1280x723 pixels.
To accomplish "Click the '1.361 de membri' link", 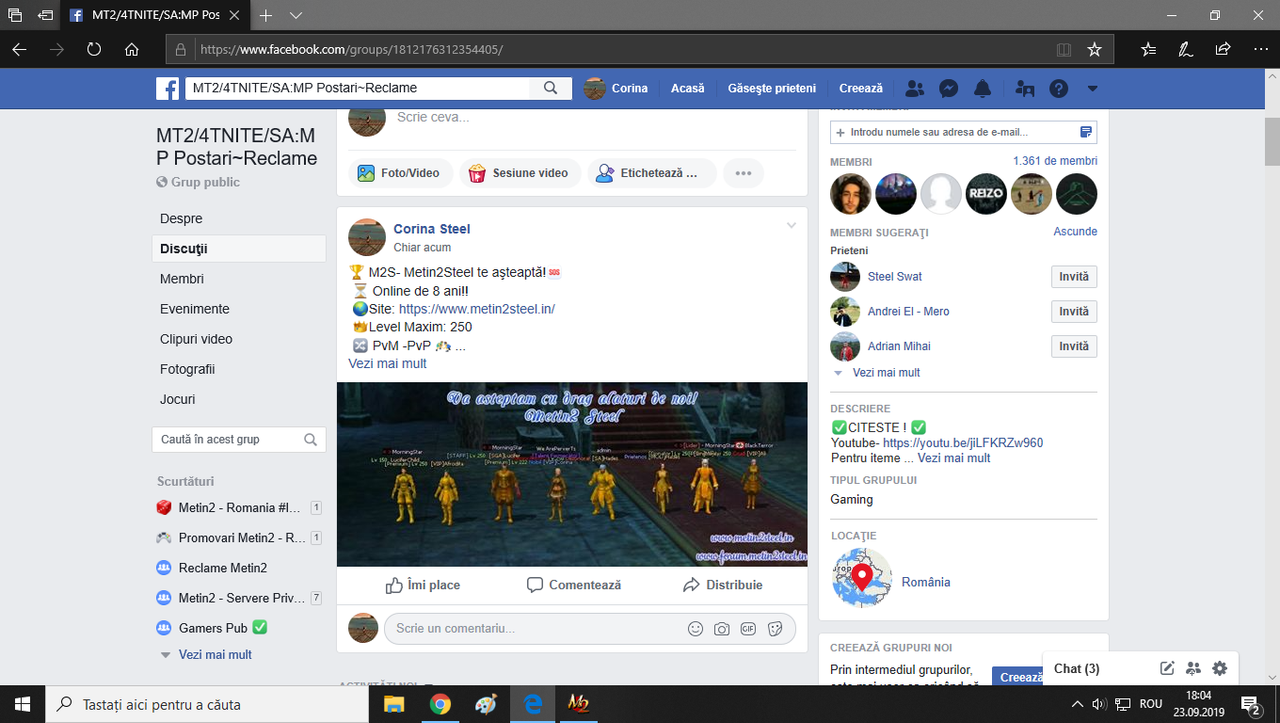I will pyautogui.click(x=1055, y=161).
